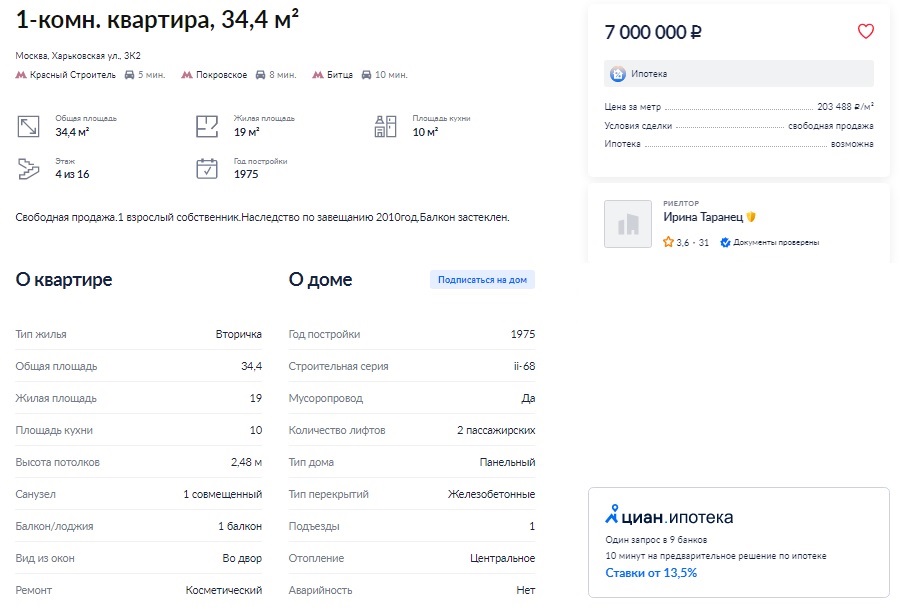Click the floor stairs icon
The height and width of the screenshot is (616, 900).
28,169
